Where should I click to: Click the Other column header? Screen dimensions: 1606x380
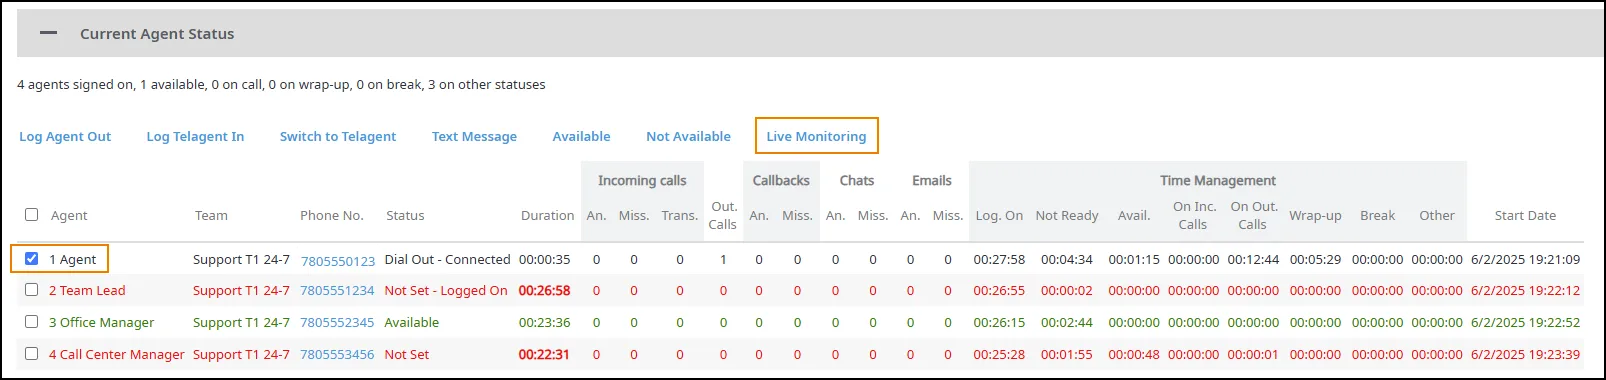pos(1437,215)
